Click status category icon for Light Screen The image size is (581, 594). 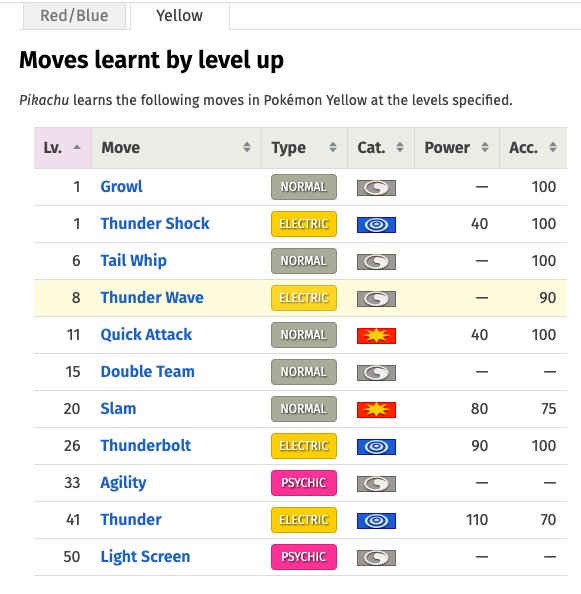(x=376, y=558)
